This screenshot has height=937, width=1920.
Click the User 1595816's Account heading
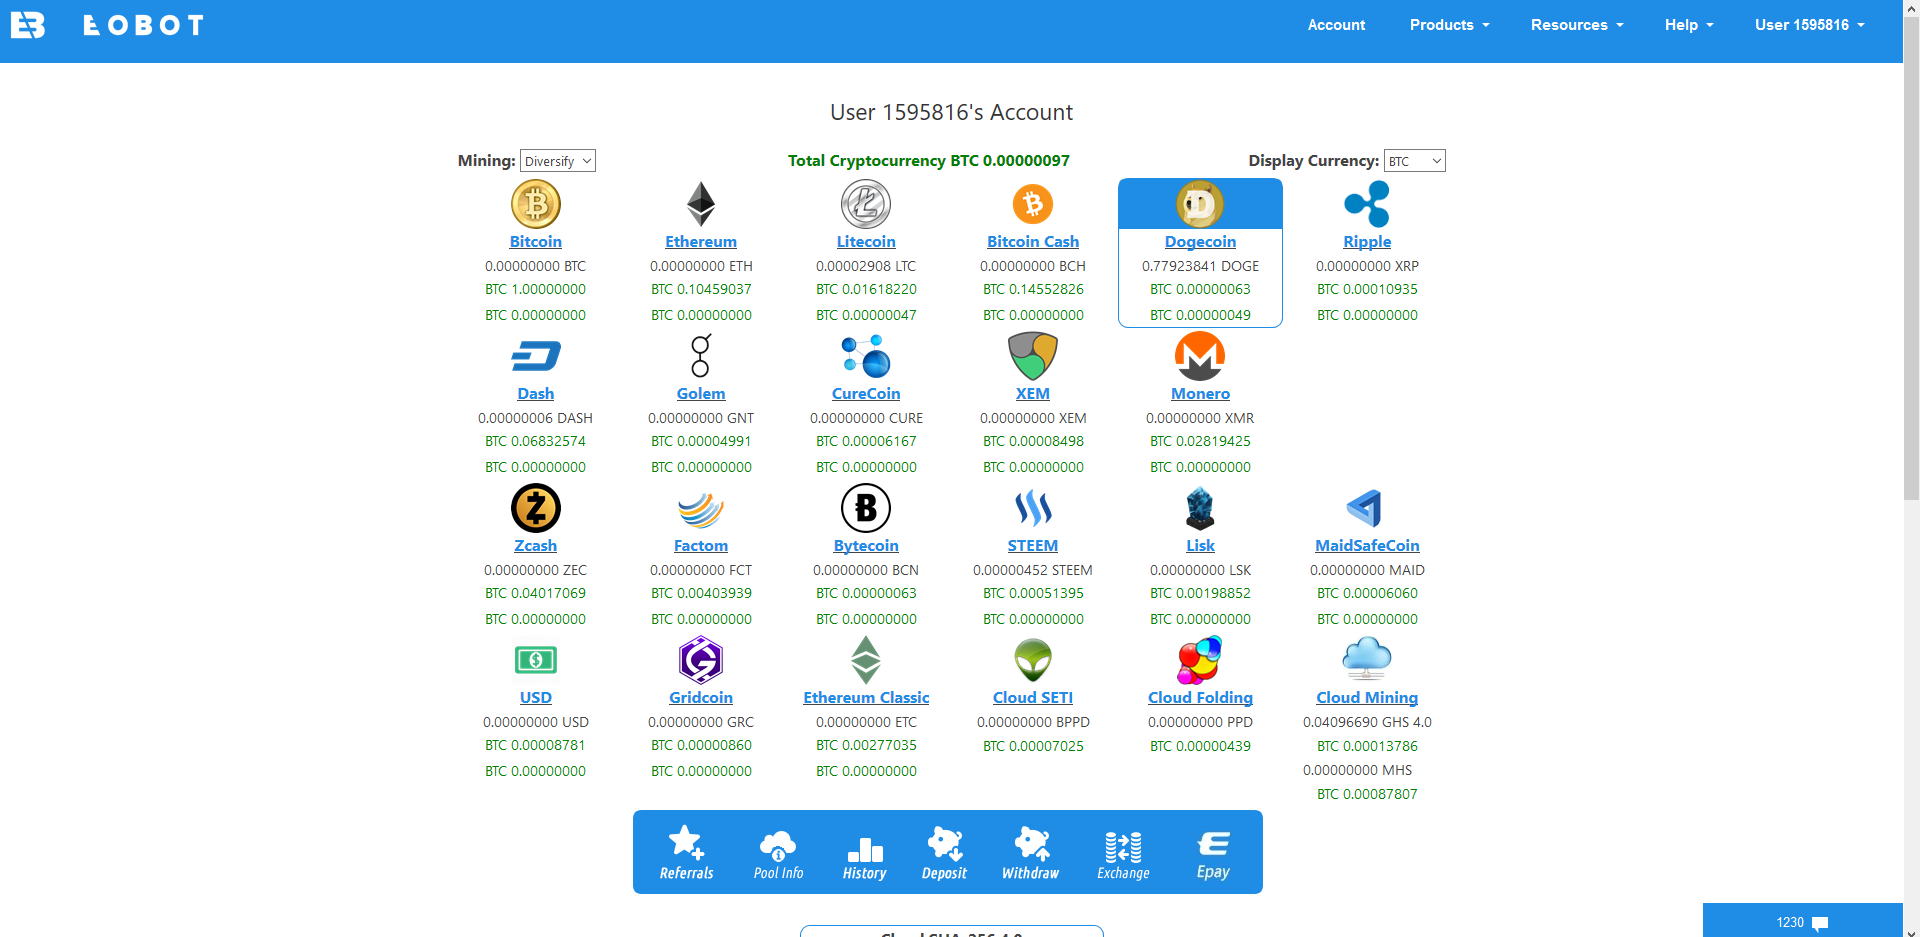pyautogui.click(x=952, y=112)
